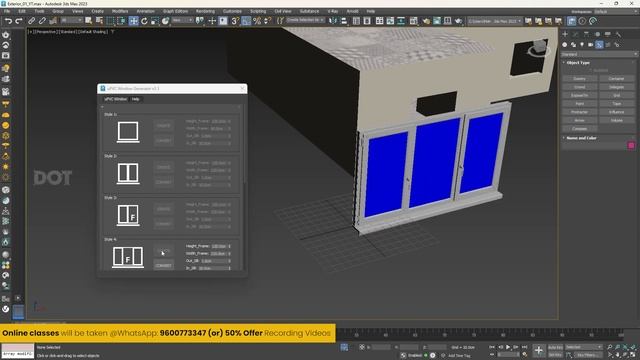Open the Rendering menu

(x=205, y=11)
